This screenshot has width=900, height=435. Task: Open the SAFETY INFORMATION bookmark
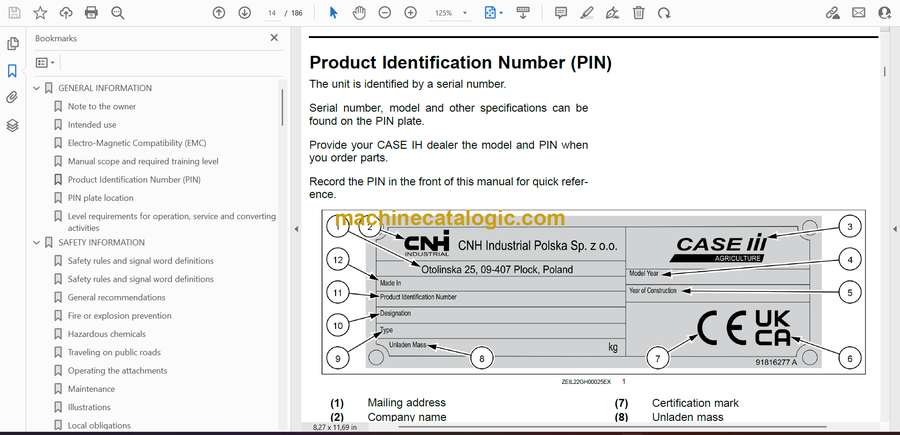pyautogui.click(x=102, y=243)
